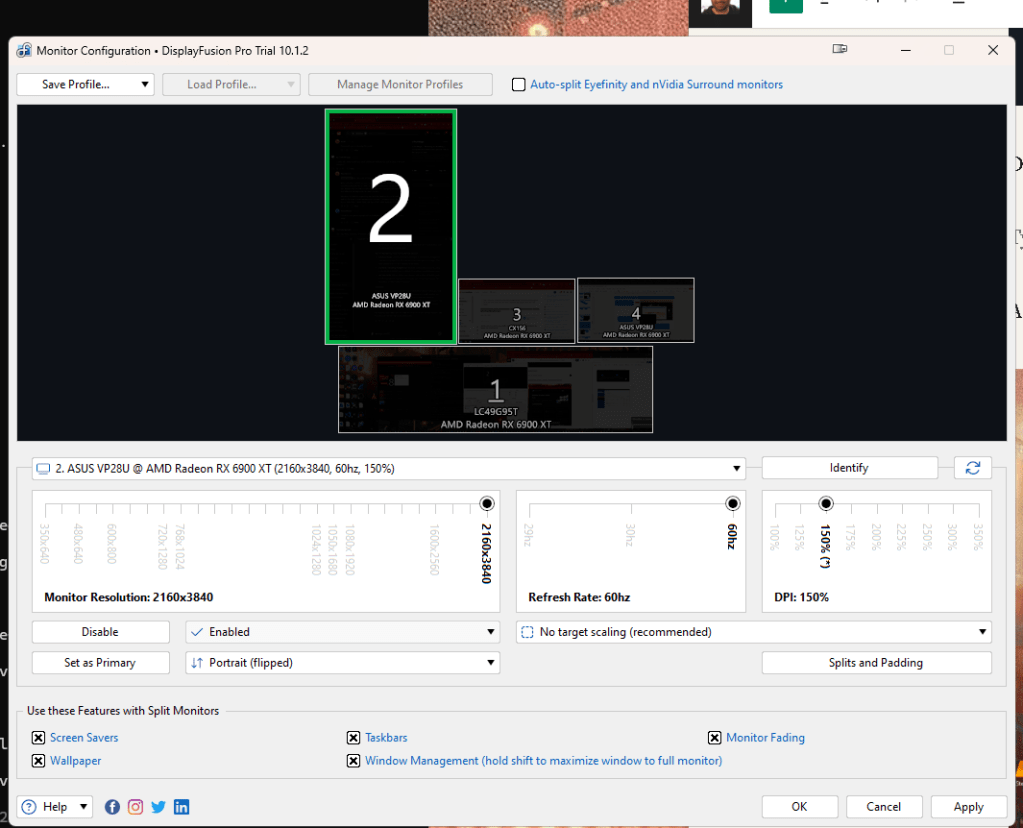
Task: Close the Monitor Configuration window
Action: (993, 50)
